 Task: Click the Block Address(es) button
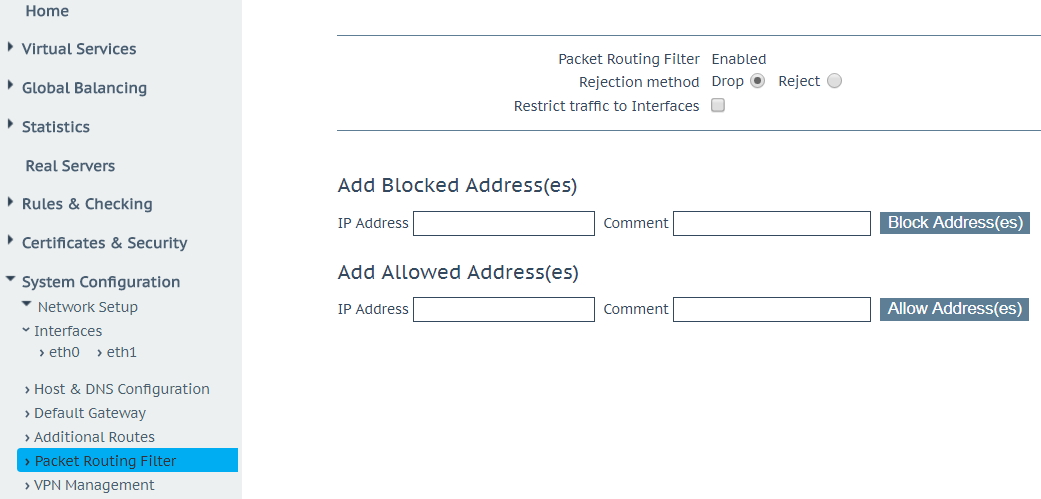click(955, 222)
